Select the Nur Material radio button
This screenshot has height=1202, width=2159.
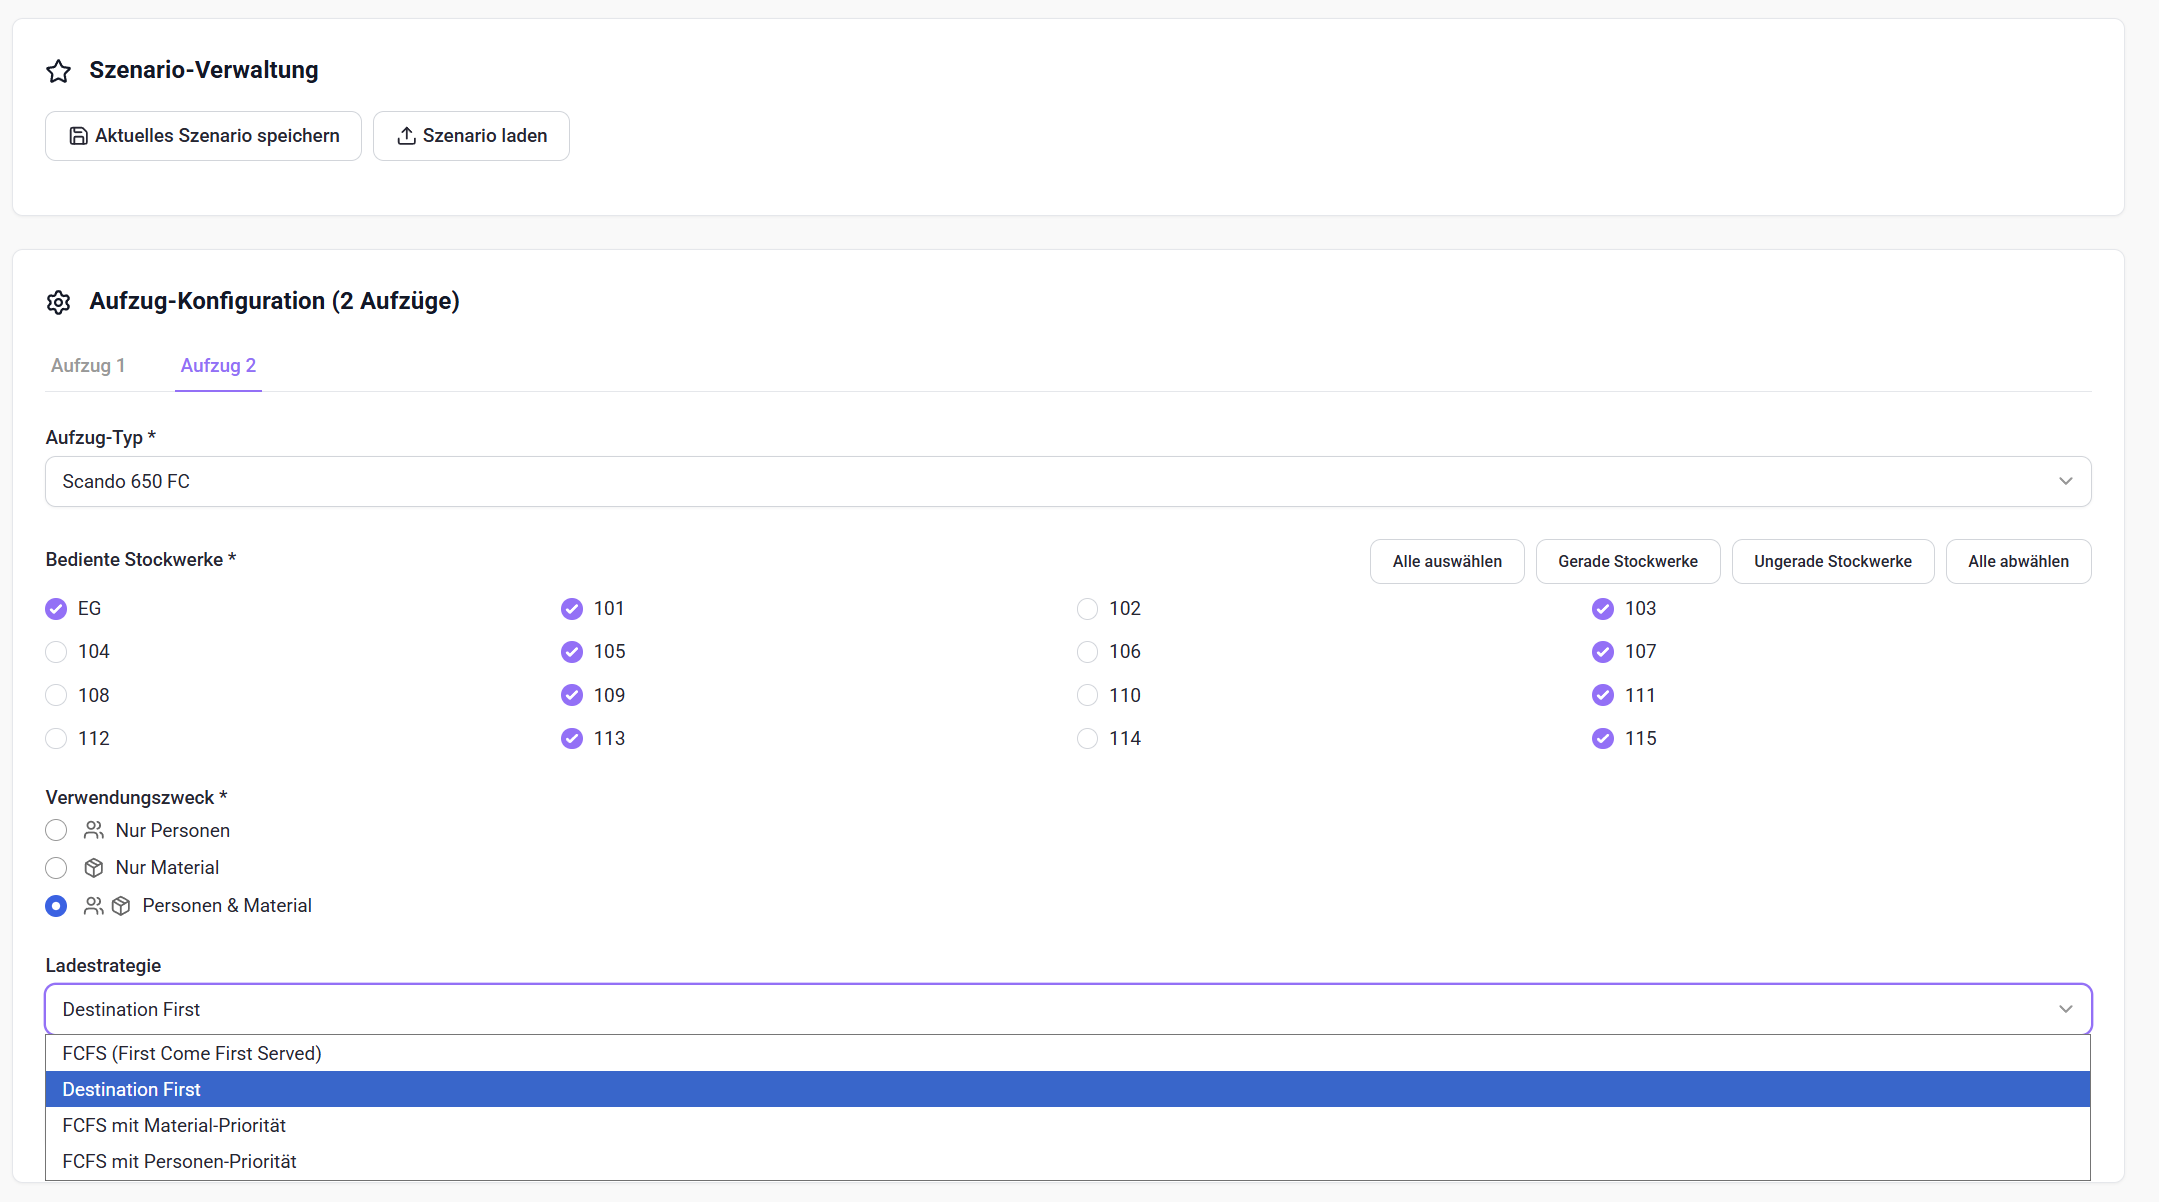[x=56, y=868]
